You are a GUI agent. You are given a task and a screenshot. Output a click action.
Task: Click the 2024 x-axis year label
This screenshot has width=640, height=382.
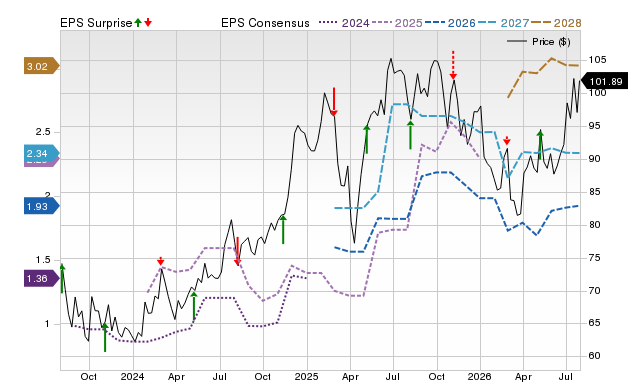pos(132,376)
